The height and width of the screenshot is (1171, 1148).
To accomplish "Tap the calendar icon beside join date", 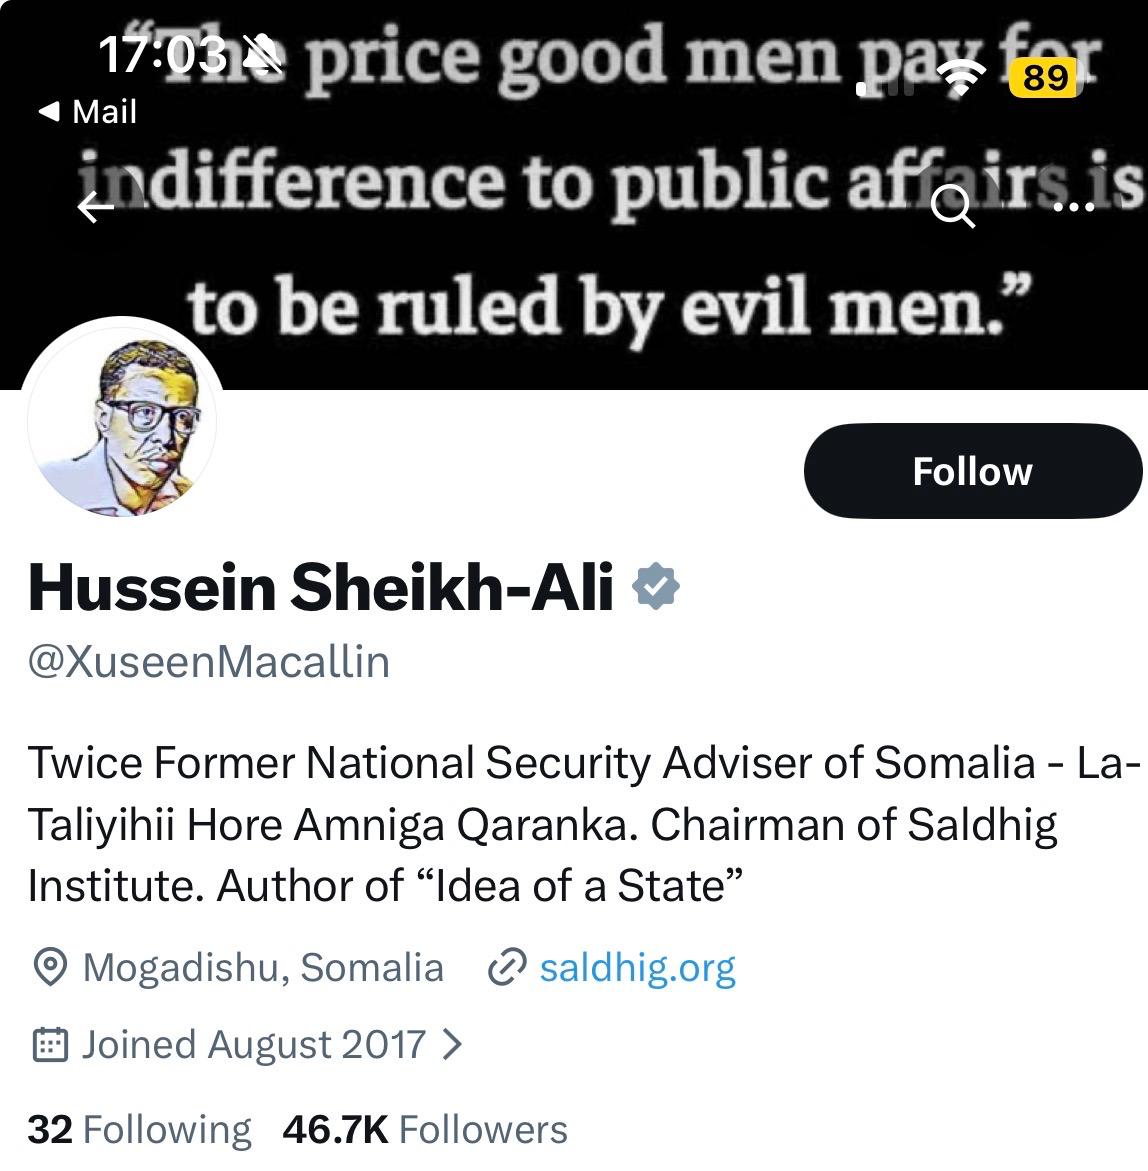I will coord(50,1045).
